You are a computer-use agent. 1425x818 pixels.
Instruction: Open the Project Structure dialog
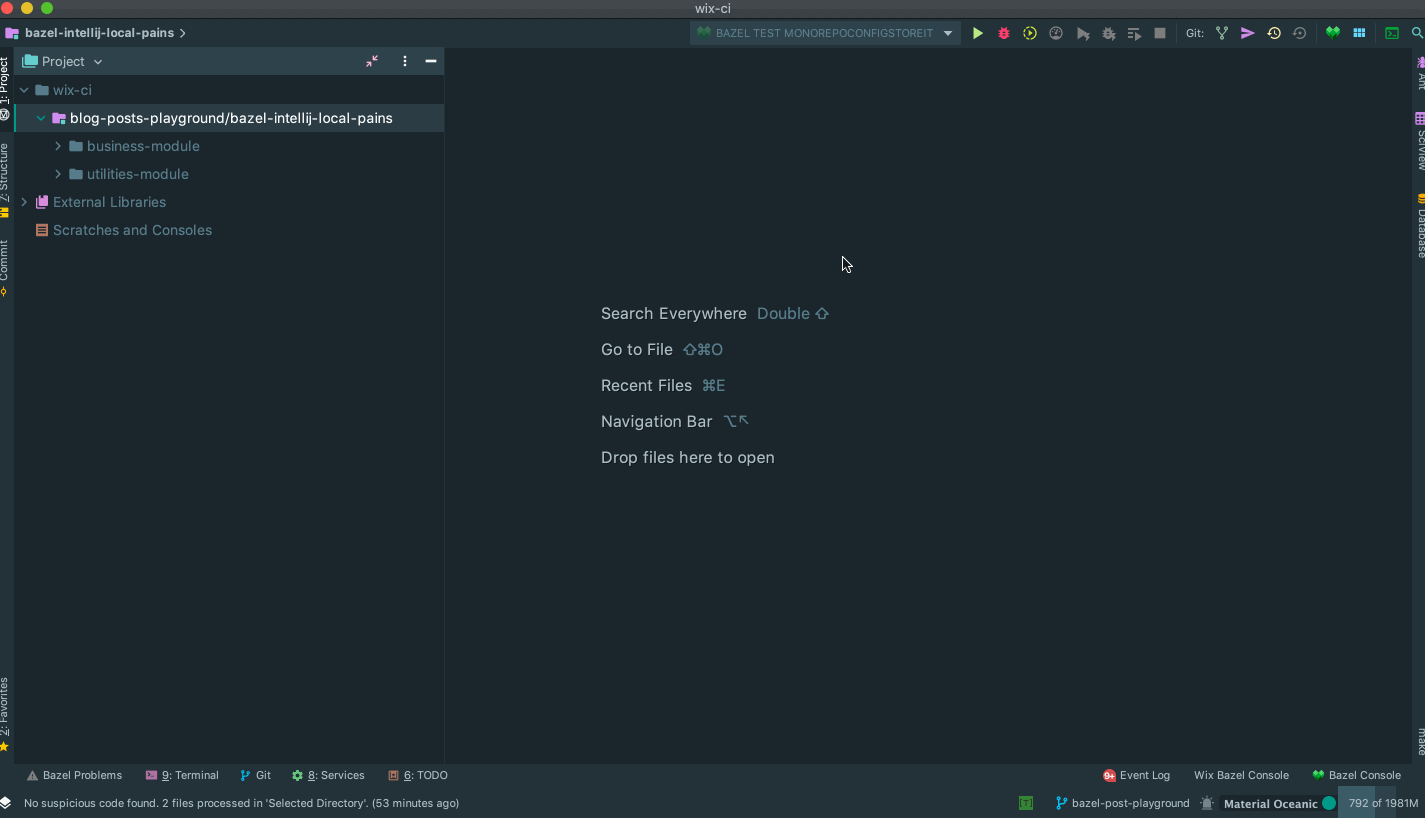click(x=1359, y=33)
